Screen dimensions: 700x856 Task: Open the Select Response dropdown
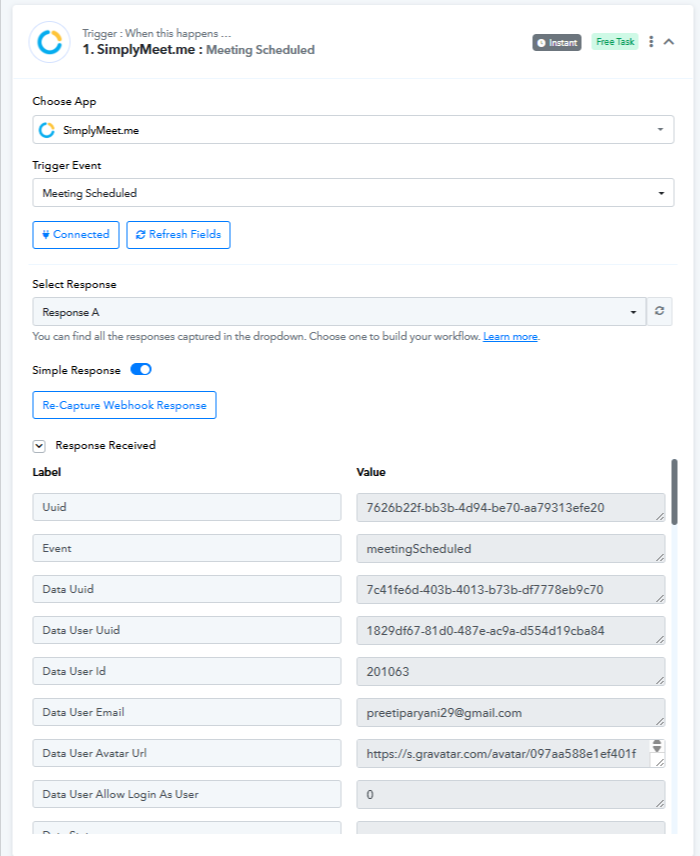point(339,312)
